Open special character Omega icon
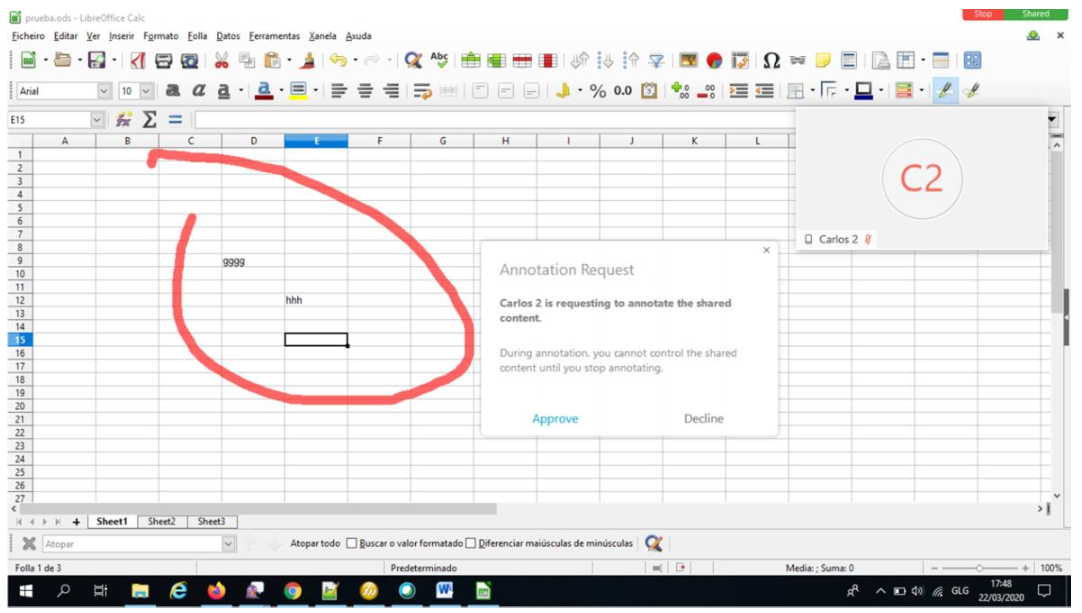The width and height of the screenshot is (1082, 613). (772, 61)
